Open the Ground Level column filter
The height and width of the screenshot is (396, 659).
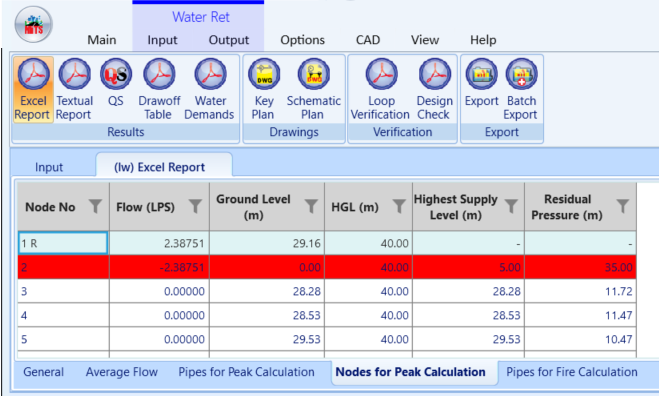point(311,206)
